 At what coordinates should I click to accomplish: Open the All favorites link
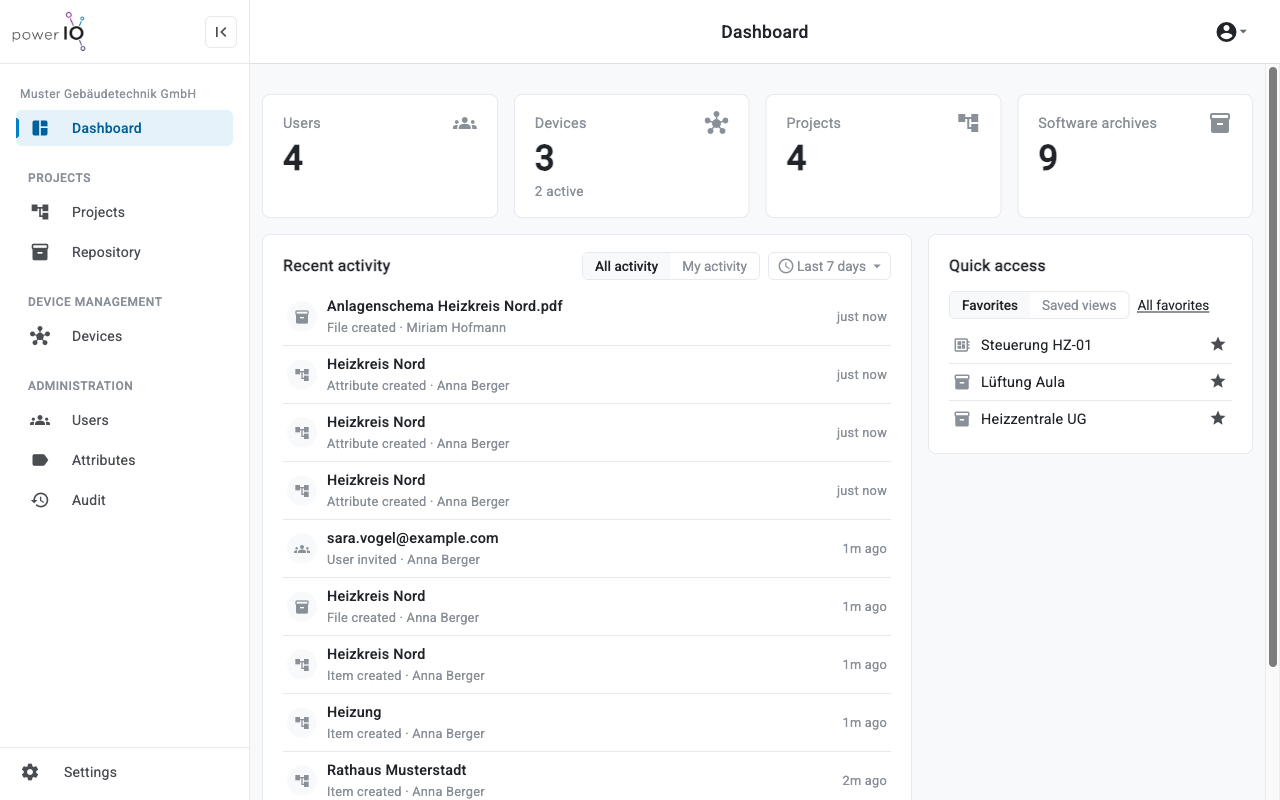(x=1173, y=305)
